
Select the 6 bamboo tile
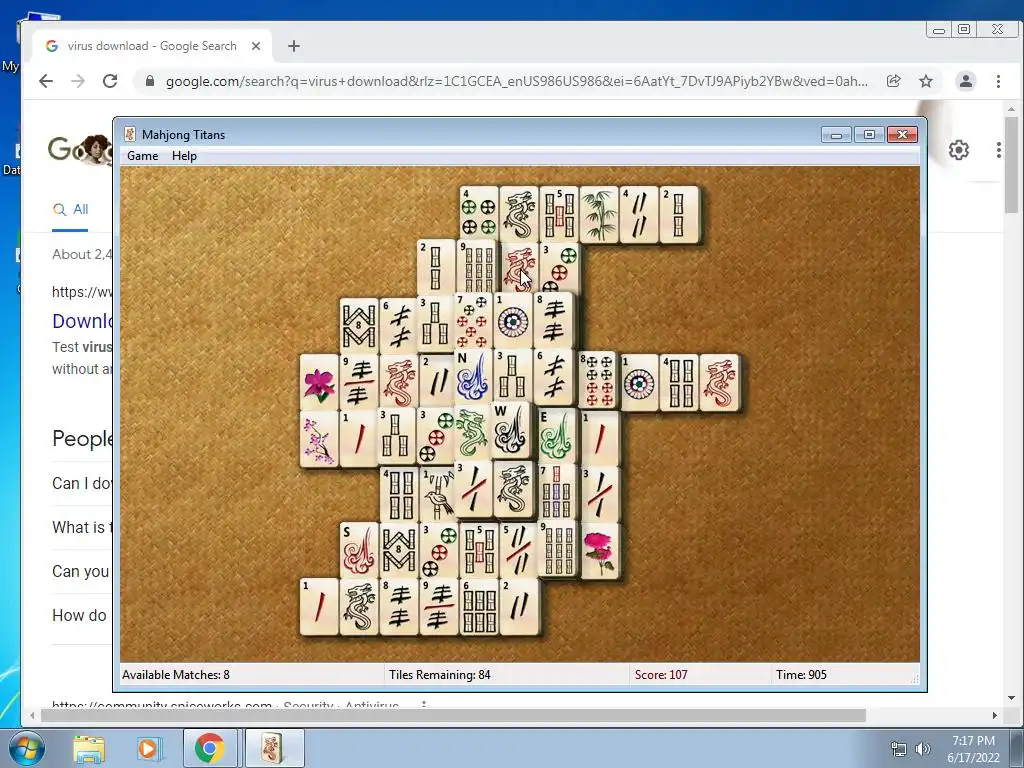[479, 607]
